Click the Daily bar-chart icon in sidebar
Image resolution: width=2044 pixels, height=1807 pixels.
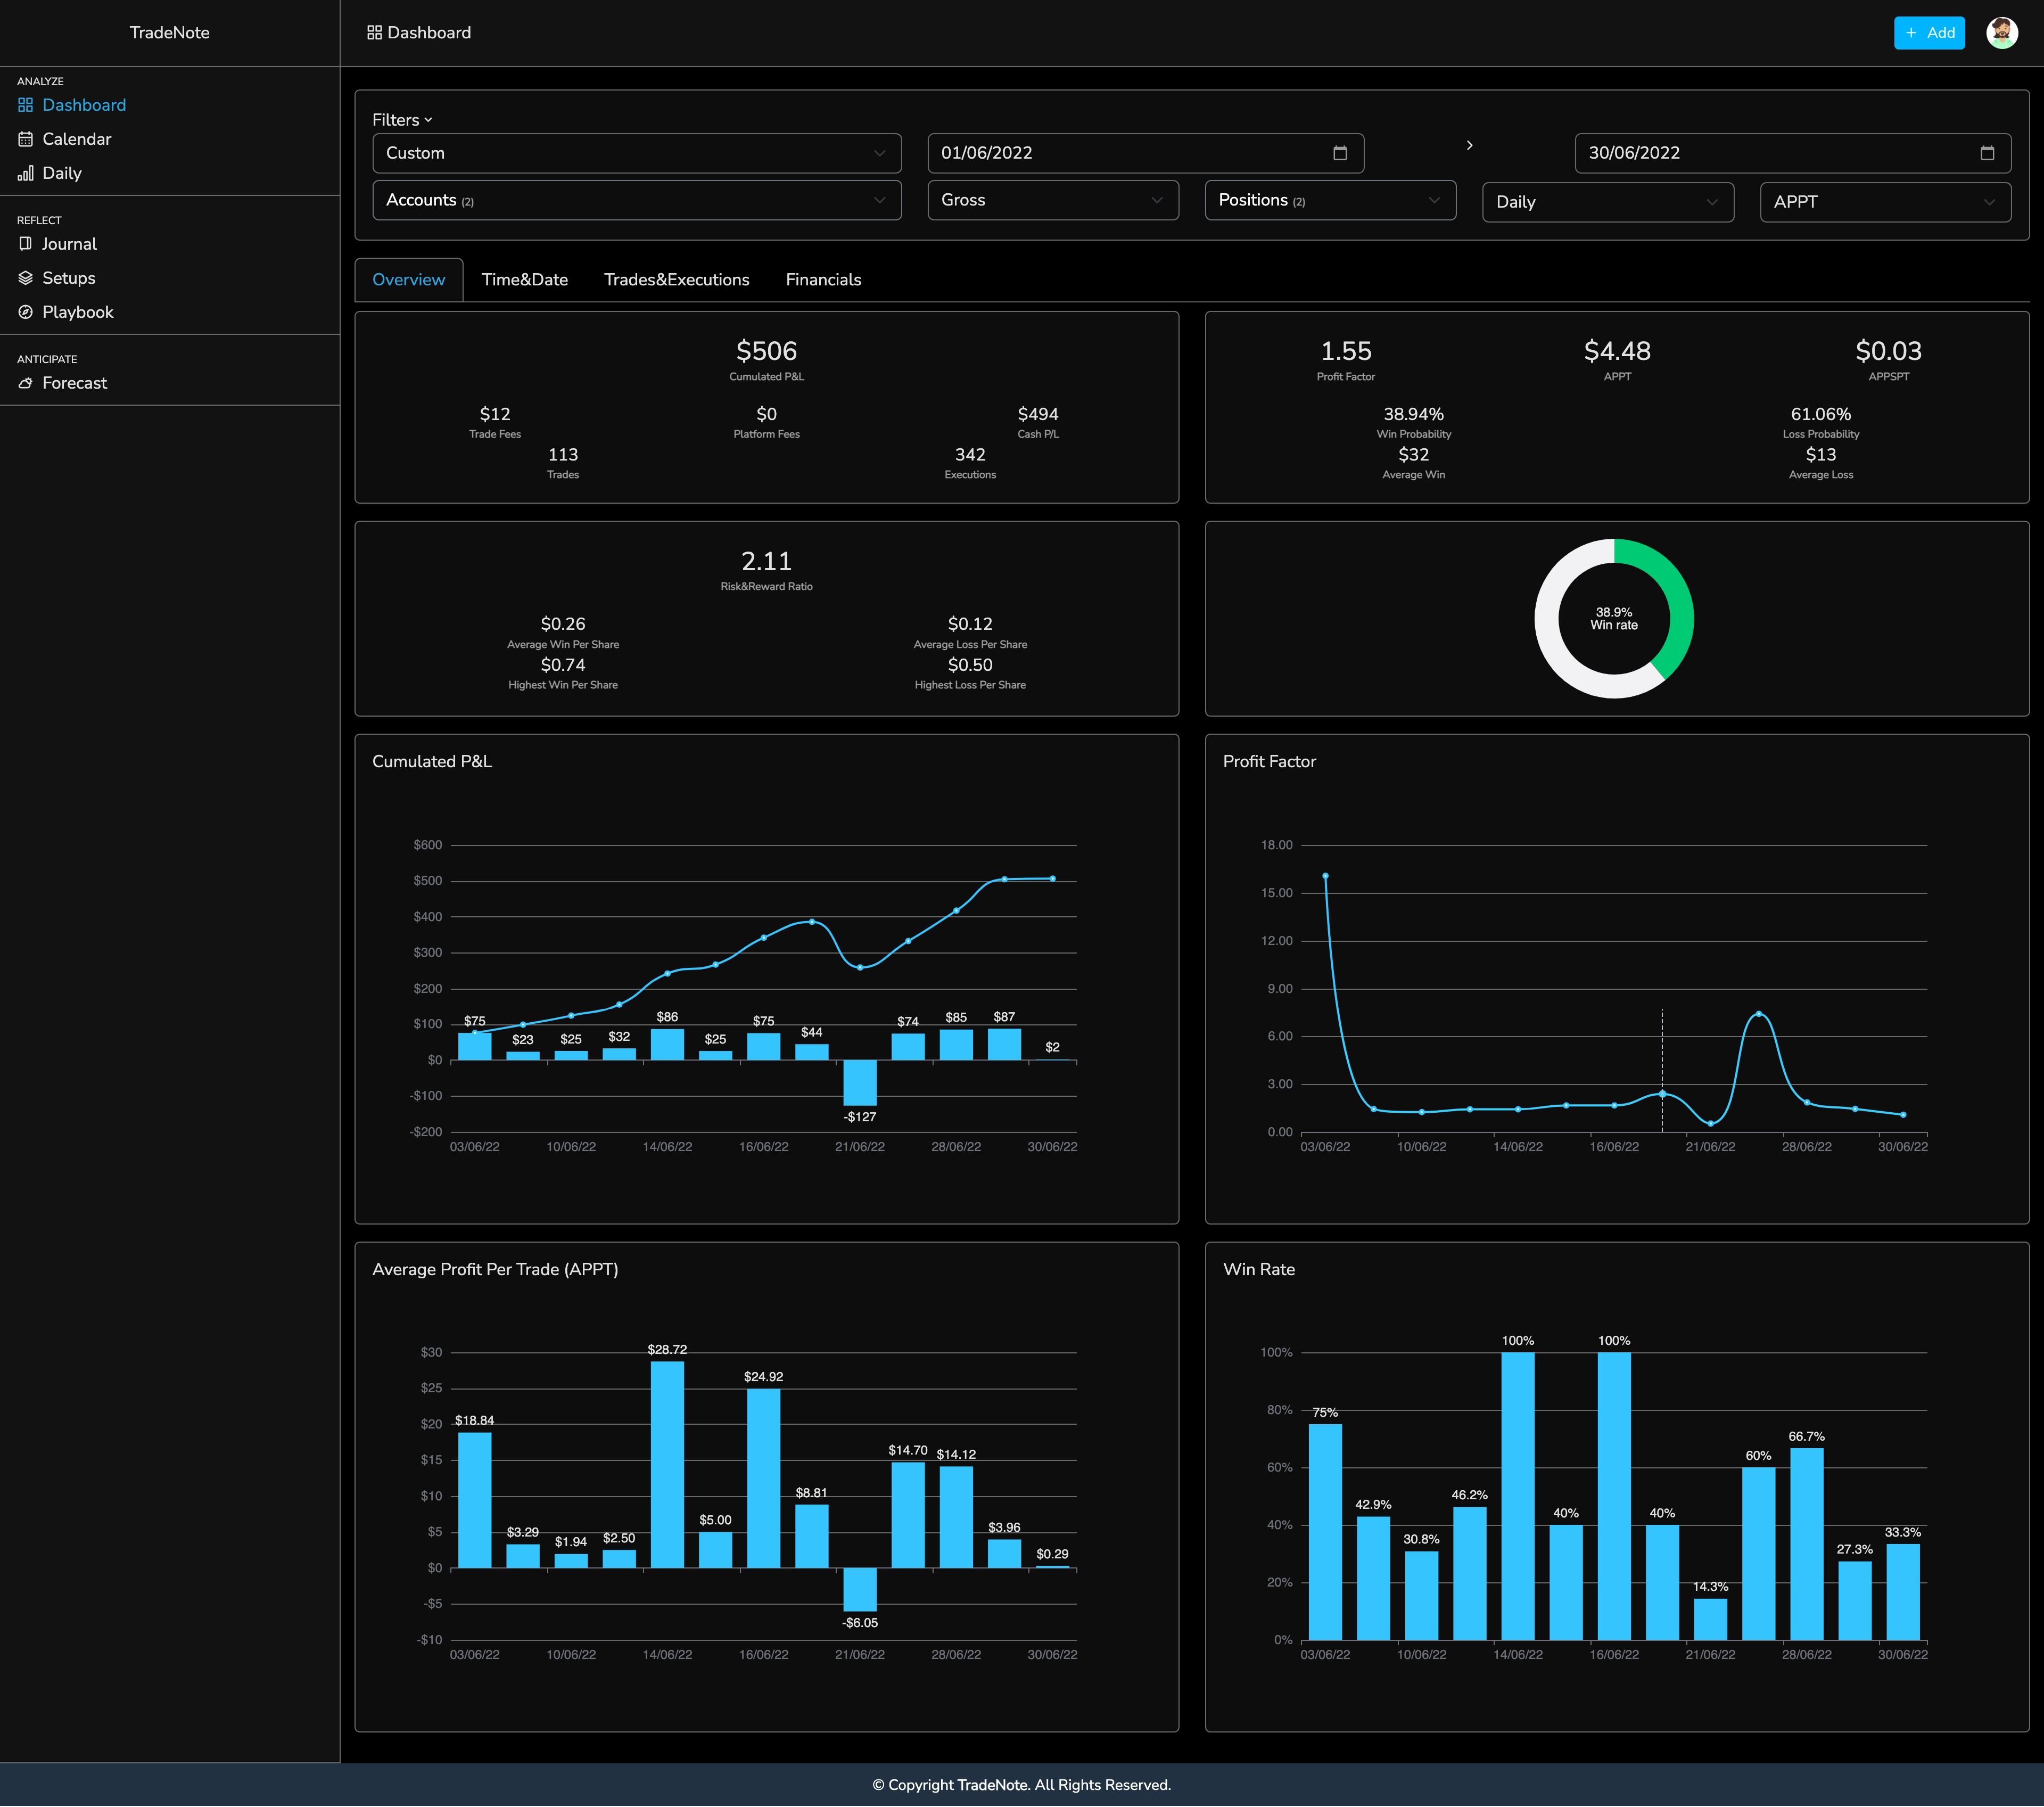click(25, 173)
